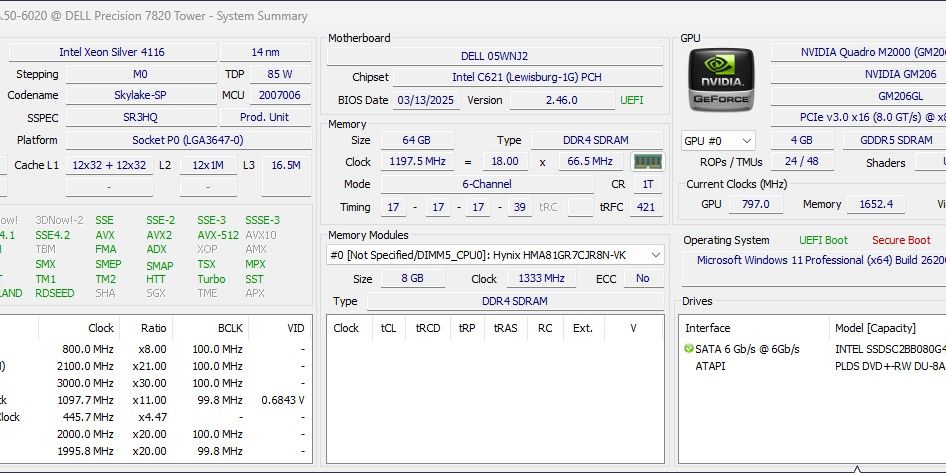Click the module size 8 GB field
Viewport: 946px width, 473px height.
click(x=413, y=279)
